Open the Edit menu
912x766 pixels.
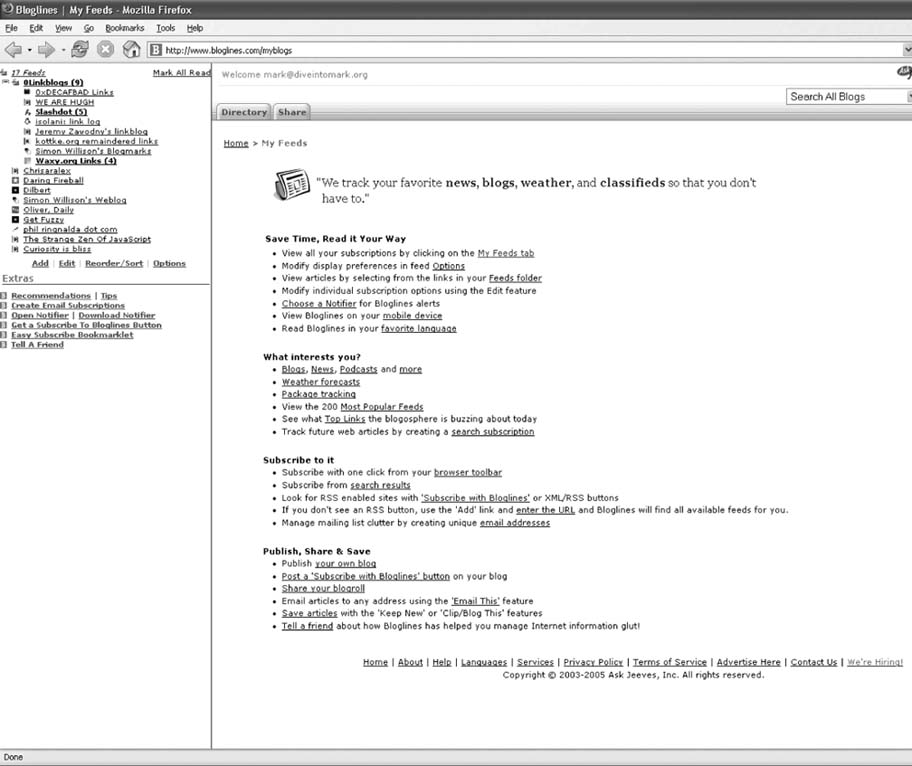click(36, 28)
